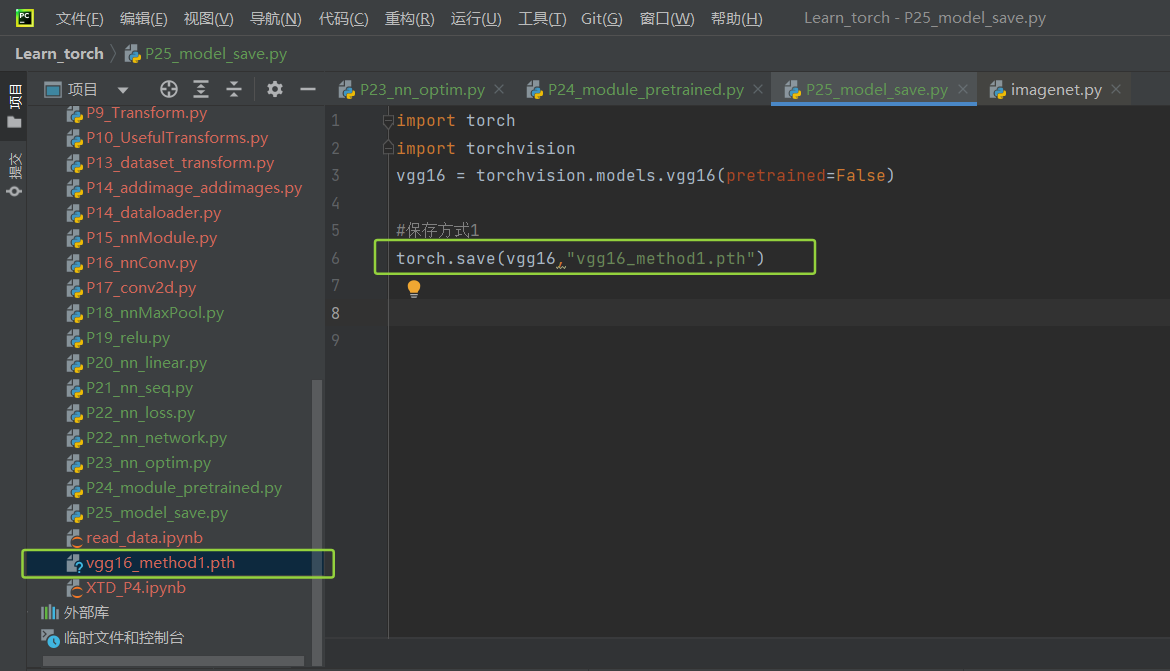Select P16_nnConv.py file
This screenshot has width=1170, height=671.
[x=142, y=263]
